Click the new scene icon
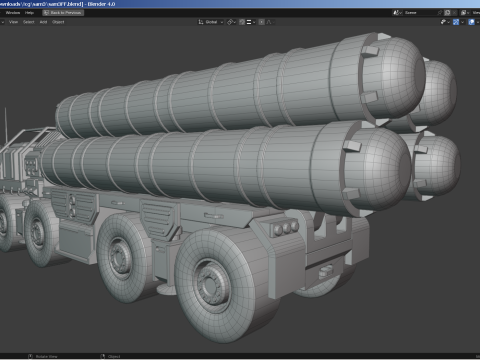The width and height of the screenshot is (480, 360). click(x=448, y=13)
